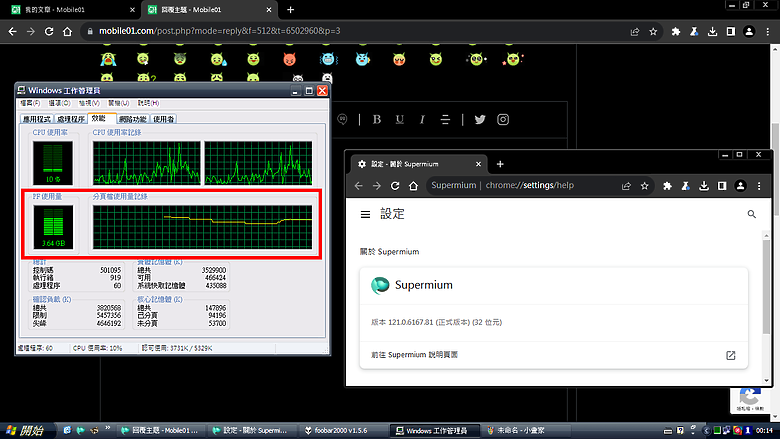This screenshot has height=439, width=780.
Task: Open 說明(H) menu in Task Manager
Action: click(148, 103)
